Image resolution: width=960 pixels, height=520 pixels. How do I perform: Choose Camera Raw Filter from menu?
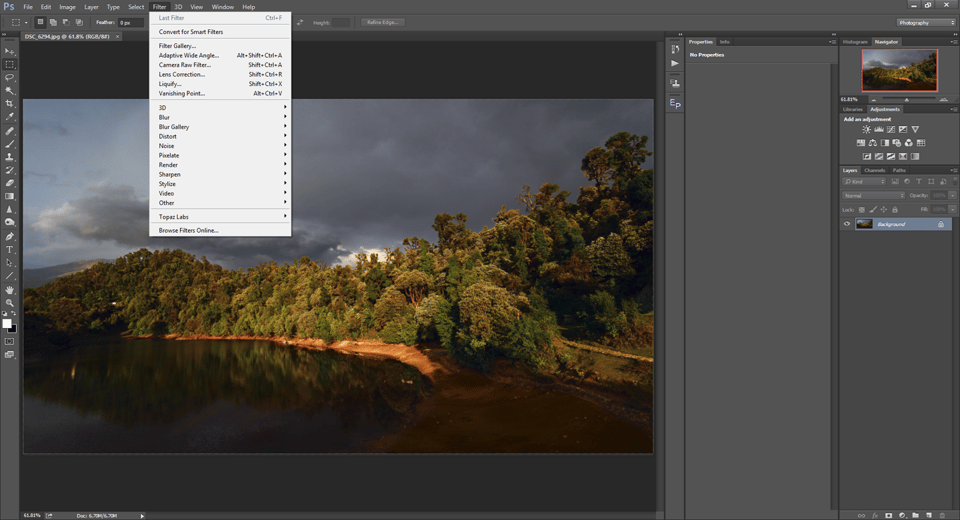[220, 65]
